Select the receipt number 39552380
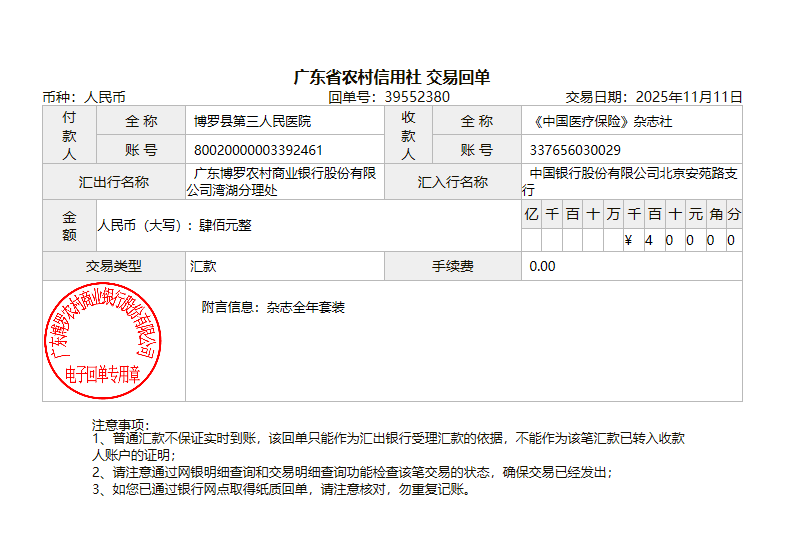Viewport: 802px width, 544px height. pos(417,97)
